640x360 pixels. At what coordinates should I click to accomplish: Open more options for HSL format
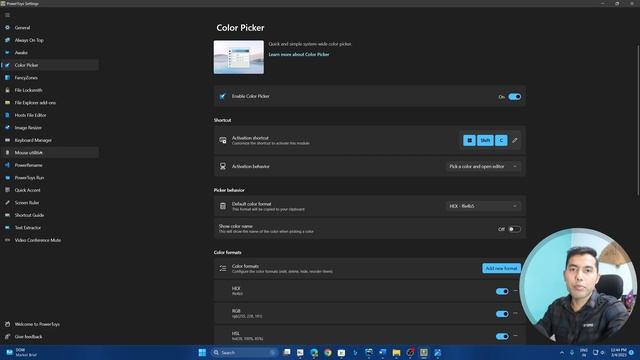click(516, 336)
